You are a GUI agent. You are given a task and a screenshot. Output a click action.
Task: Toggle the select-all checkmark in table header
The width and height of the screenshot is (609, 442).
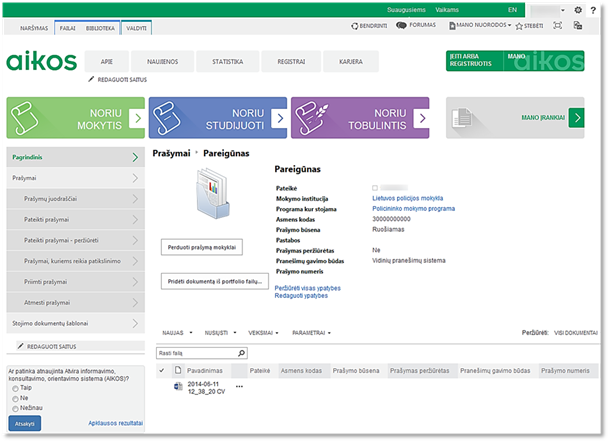162,371
